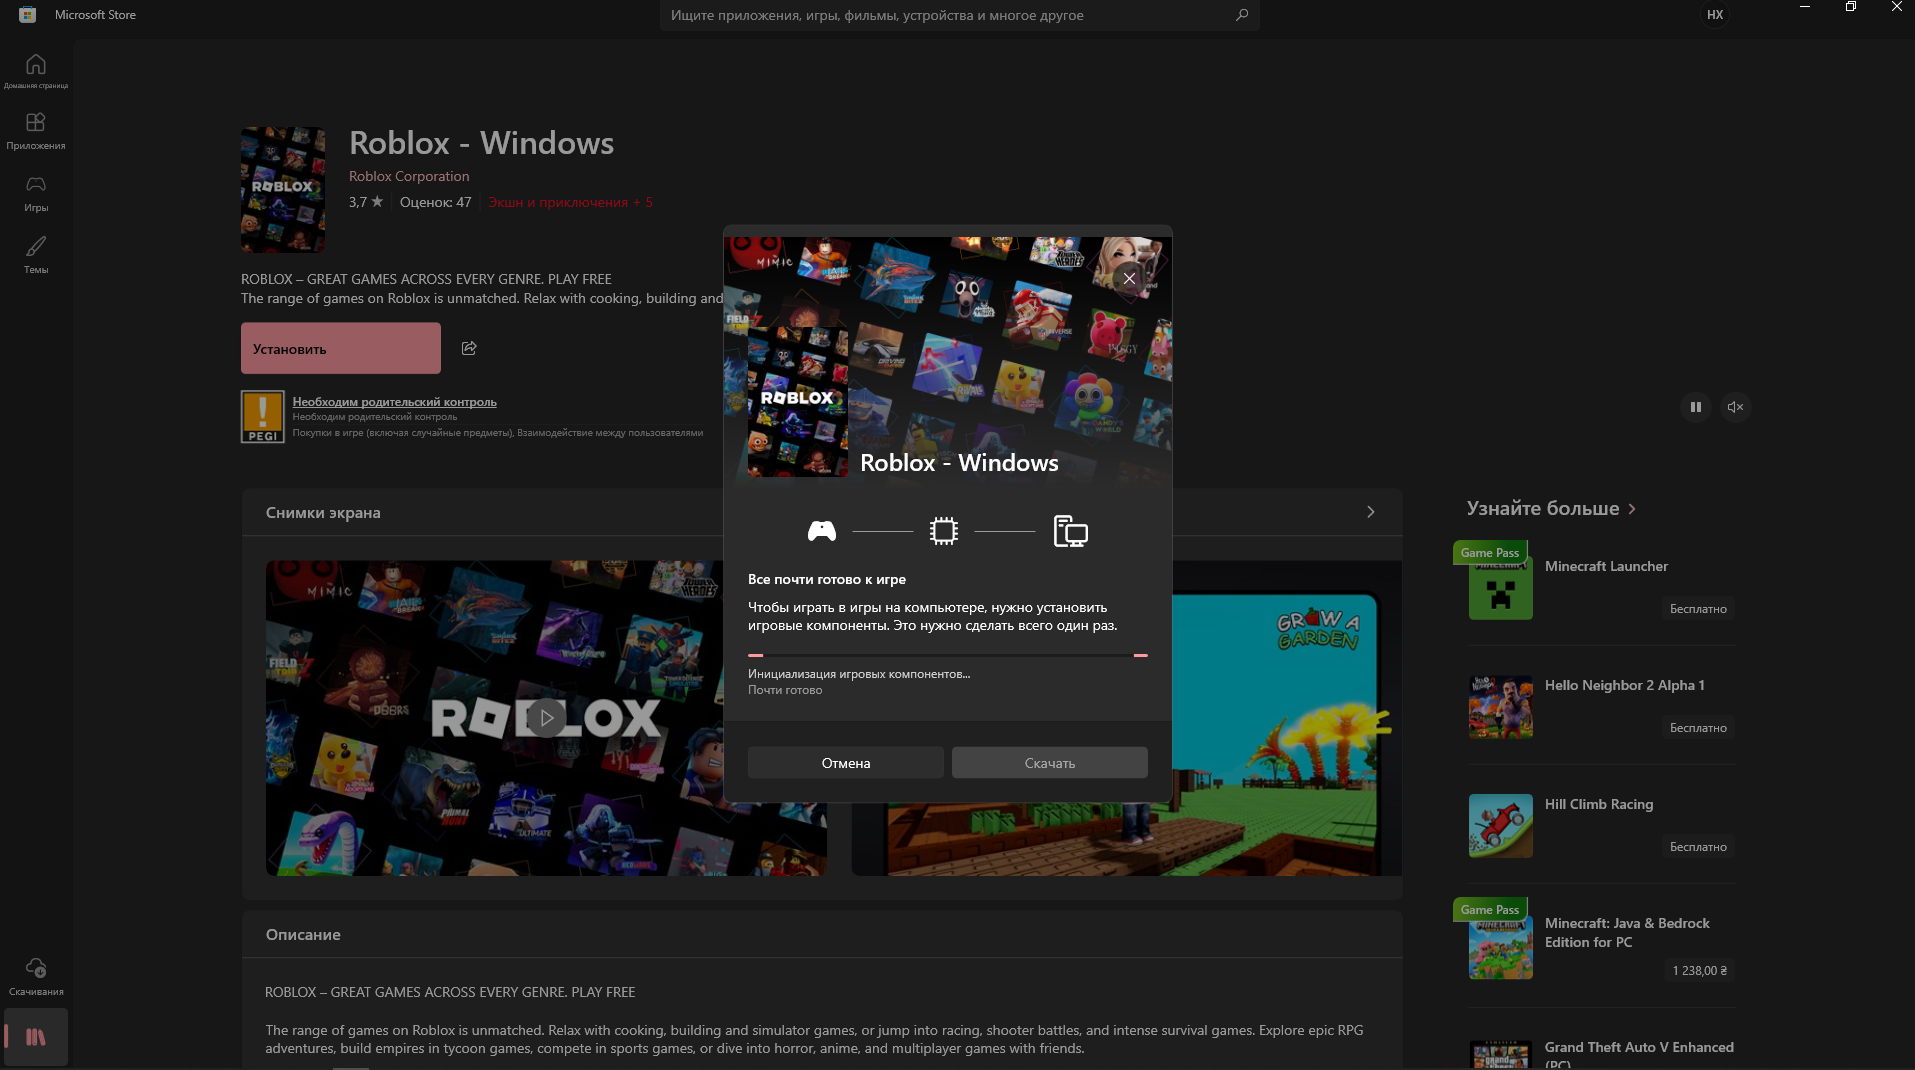Open Экшн и приключения category link

pos(571,202)
